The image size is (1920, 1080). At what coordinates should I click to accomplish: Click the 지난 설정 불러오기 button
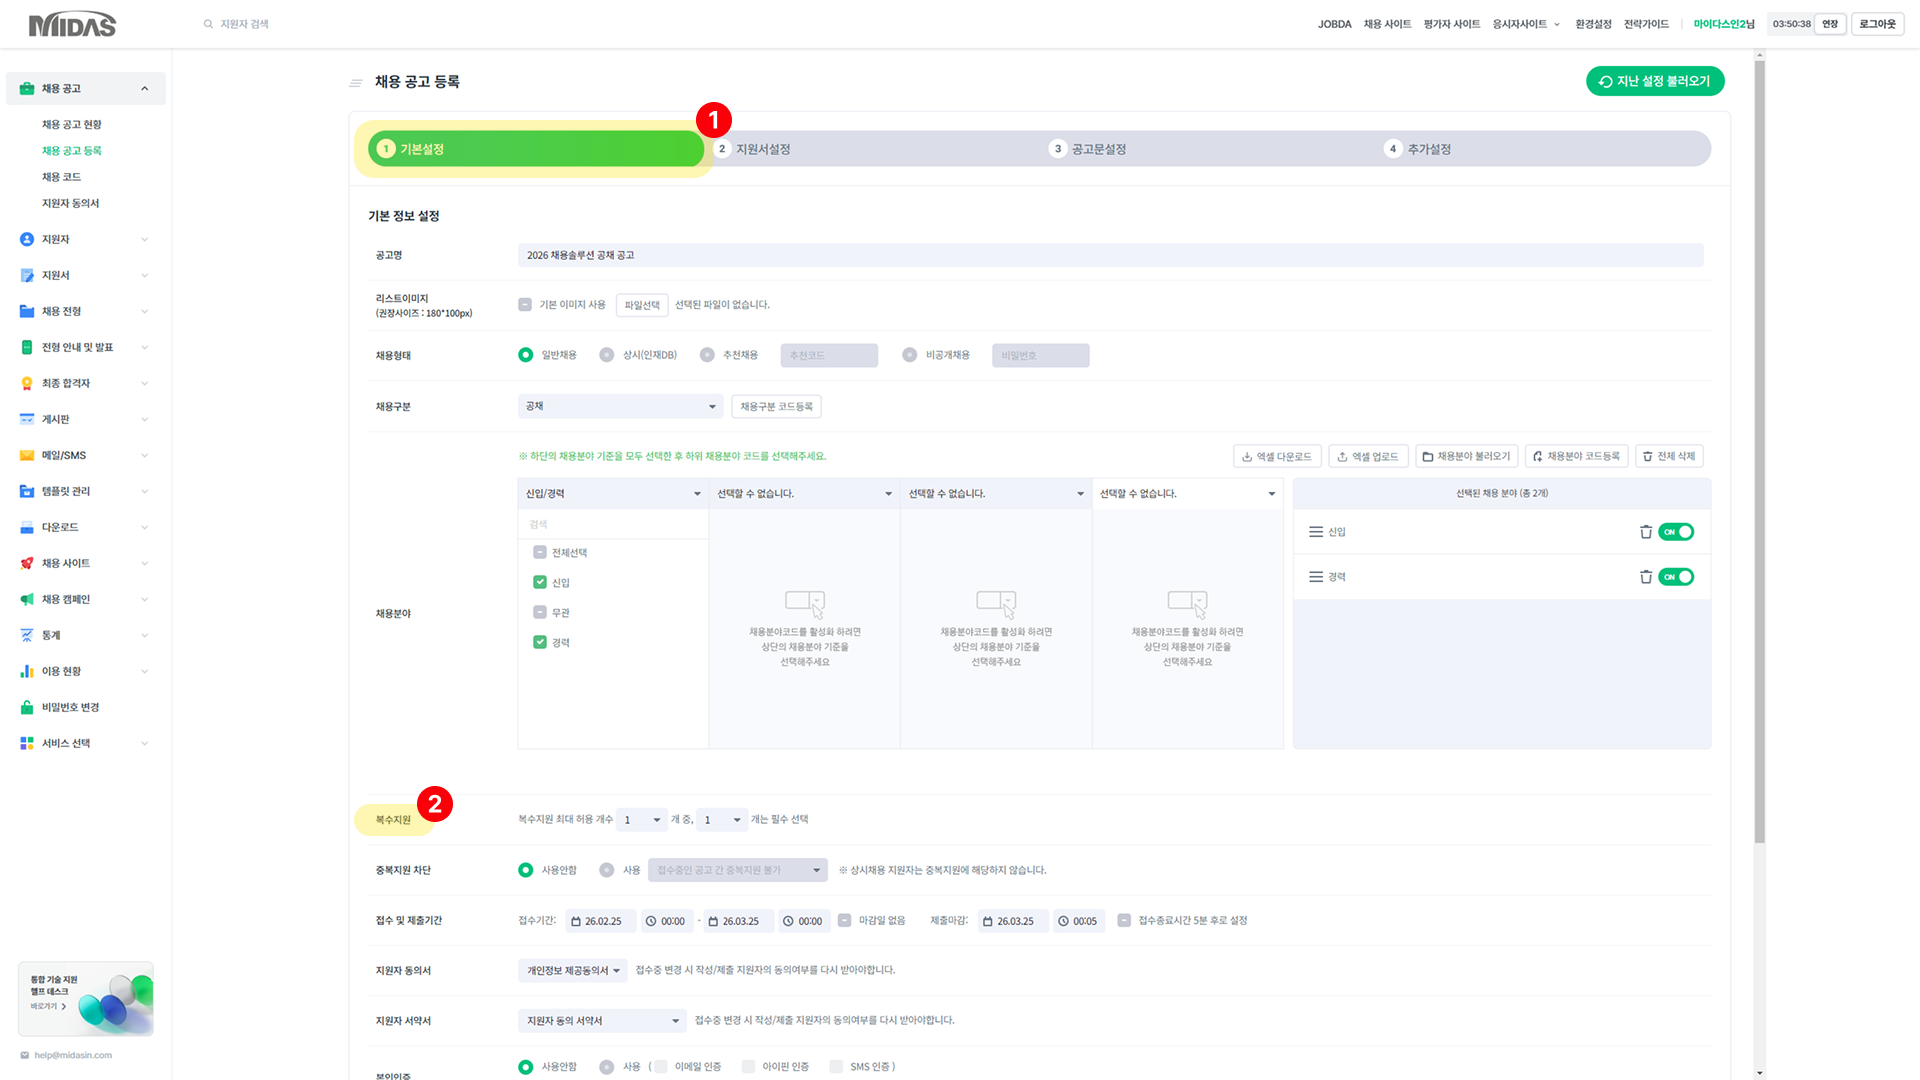(x=1654, y=81)
